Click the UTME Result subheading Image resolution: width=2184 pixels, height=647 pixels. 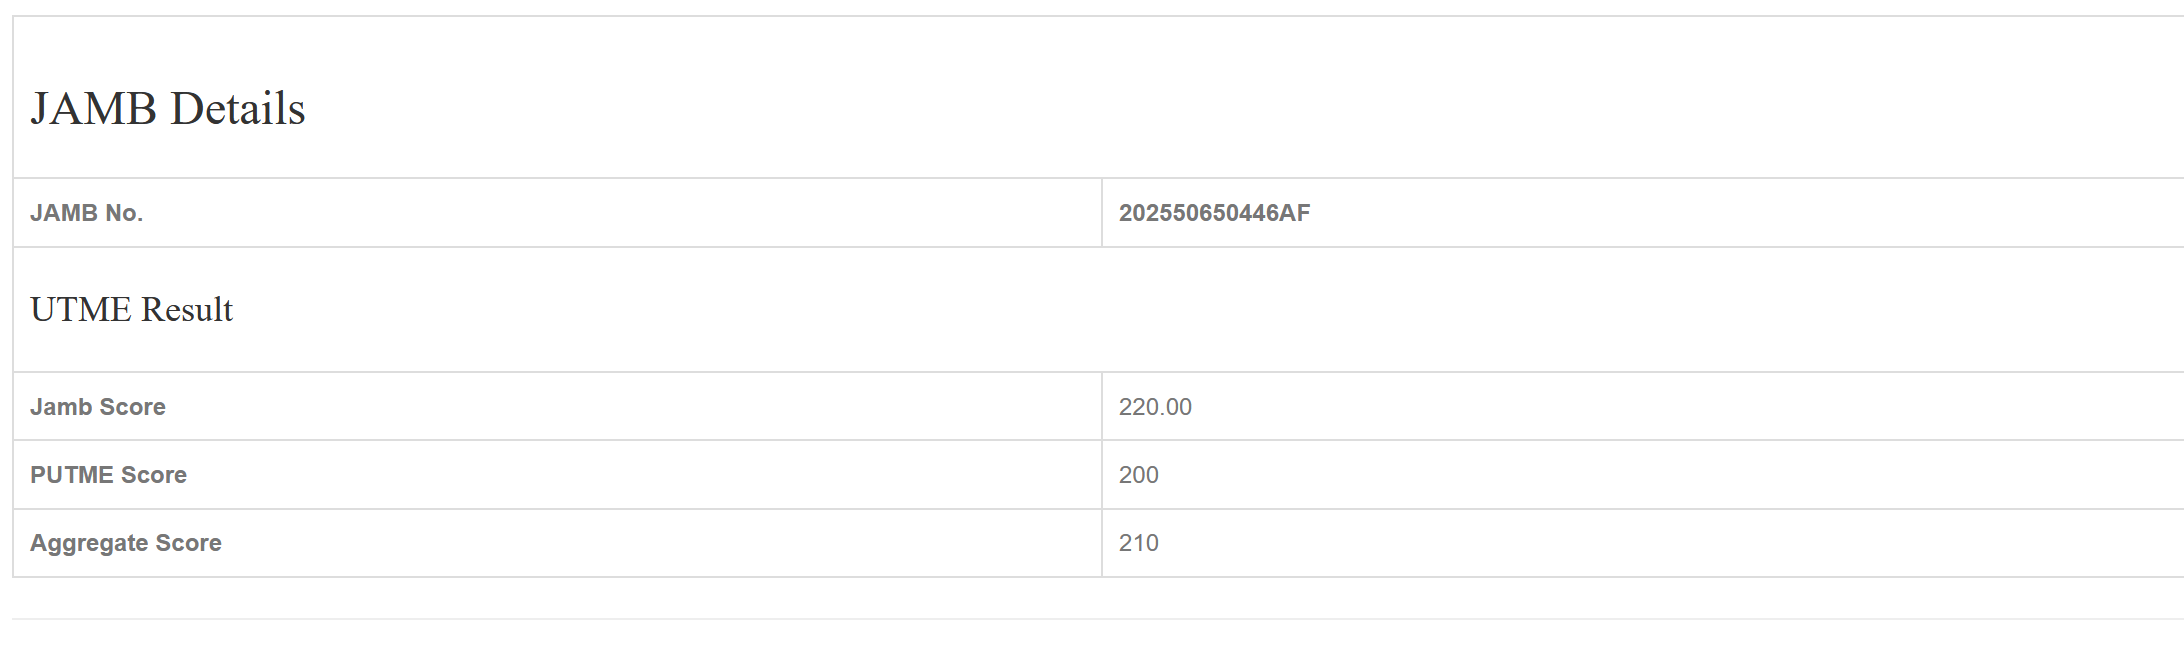pos(131,310)
